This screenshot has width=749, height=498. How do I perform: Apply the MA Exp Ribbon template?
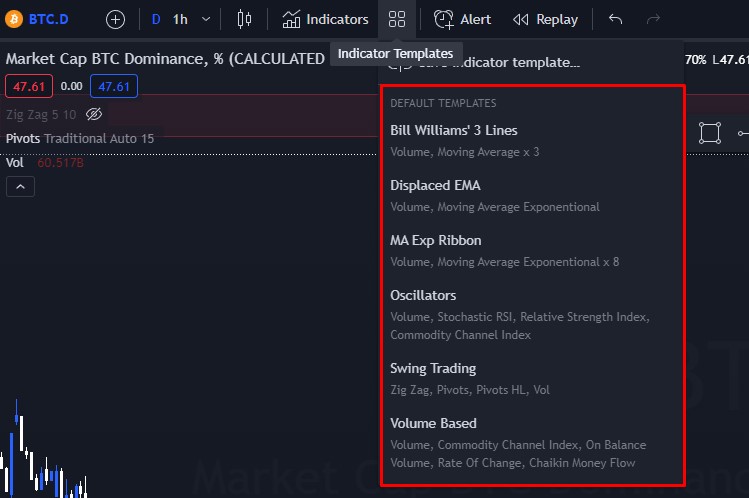[x=533, y=250]
